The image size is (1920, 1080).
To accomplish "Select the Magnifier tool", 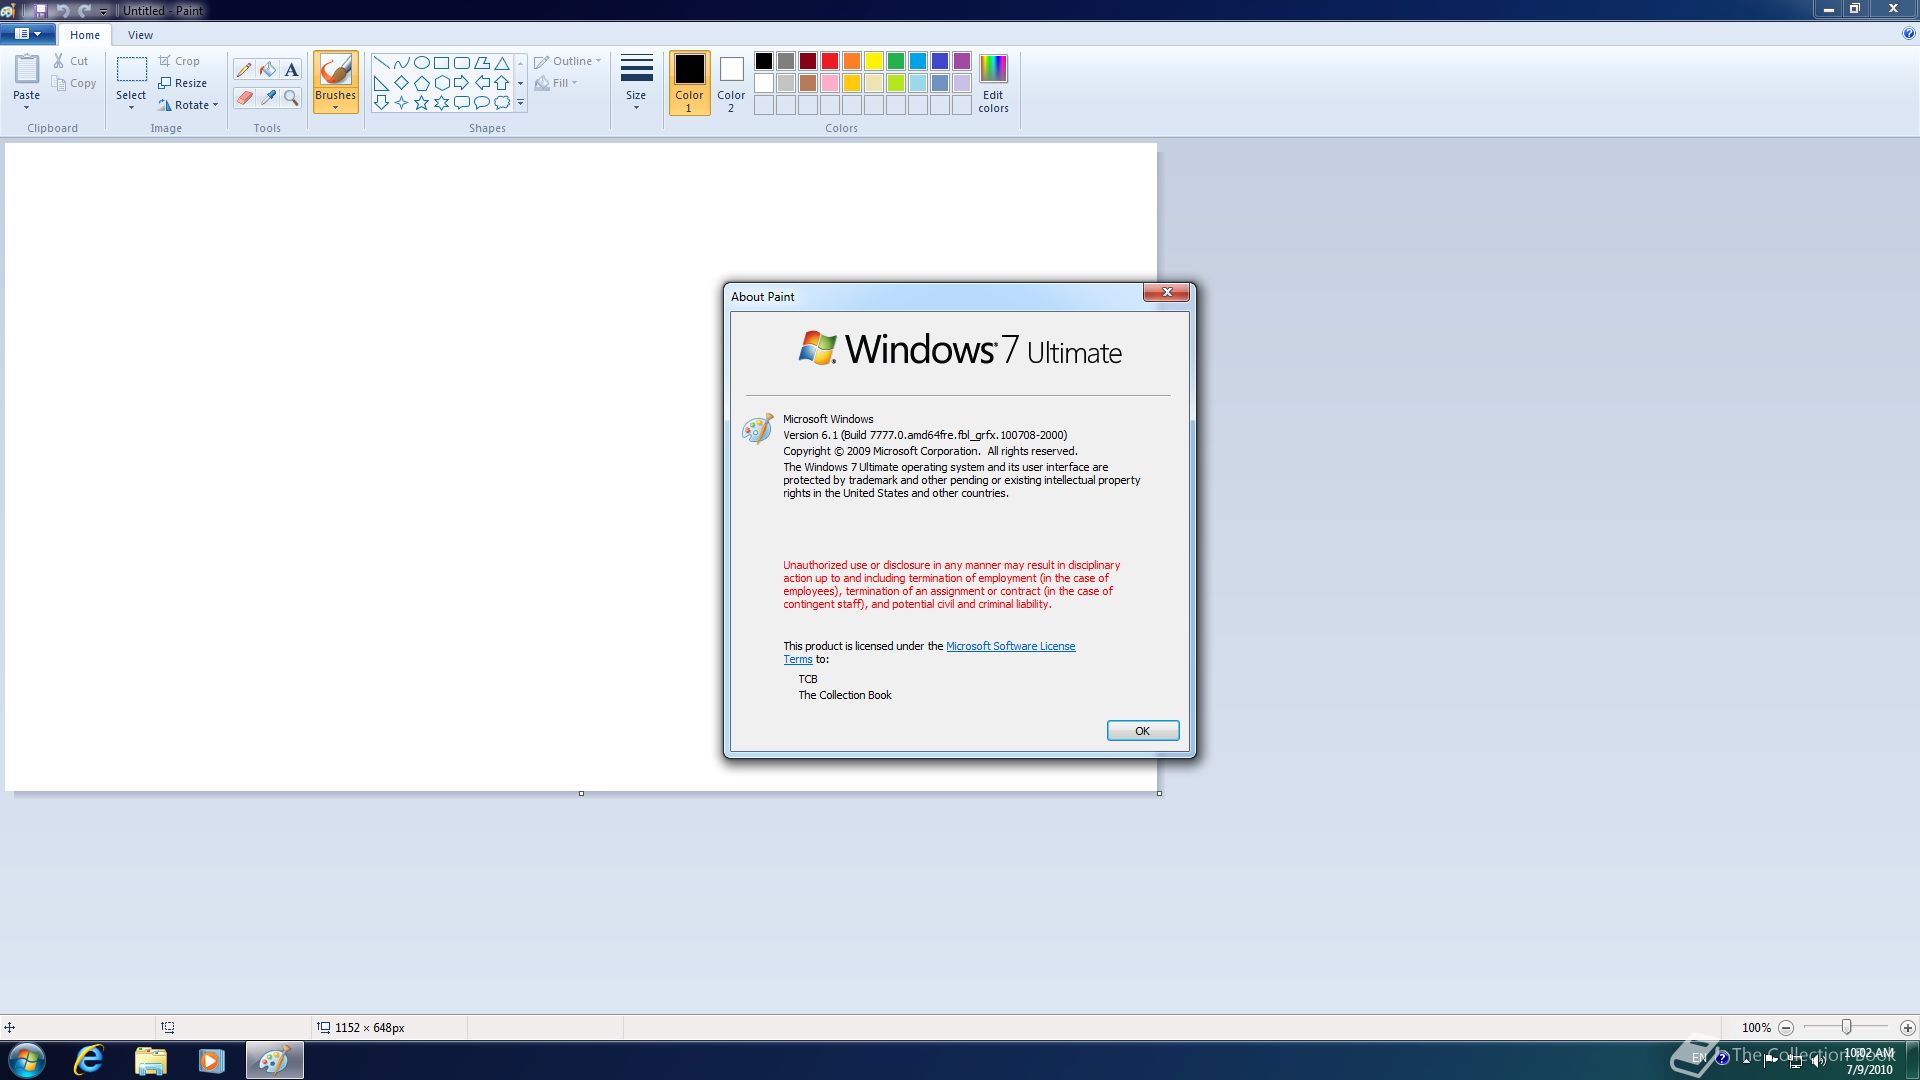I will 291,97.
